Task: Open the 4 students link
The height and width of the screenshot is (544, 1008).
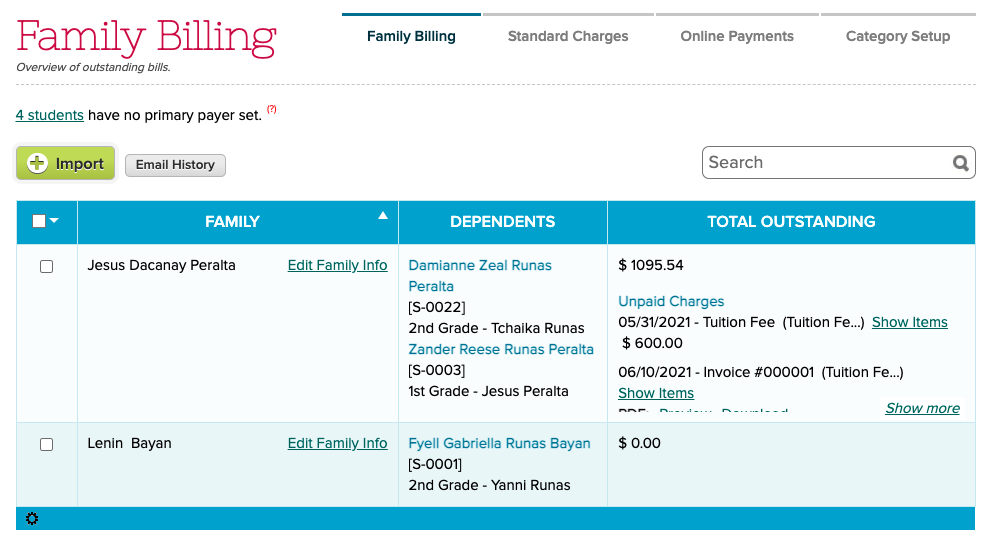Action: (x=50, y=115)
